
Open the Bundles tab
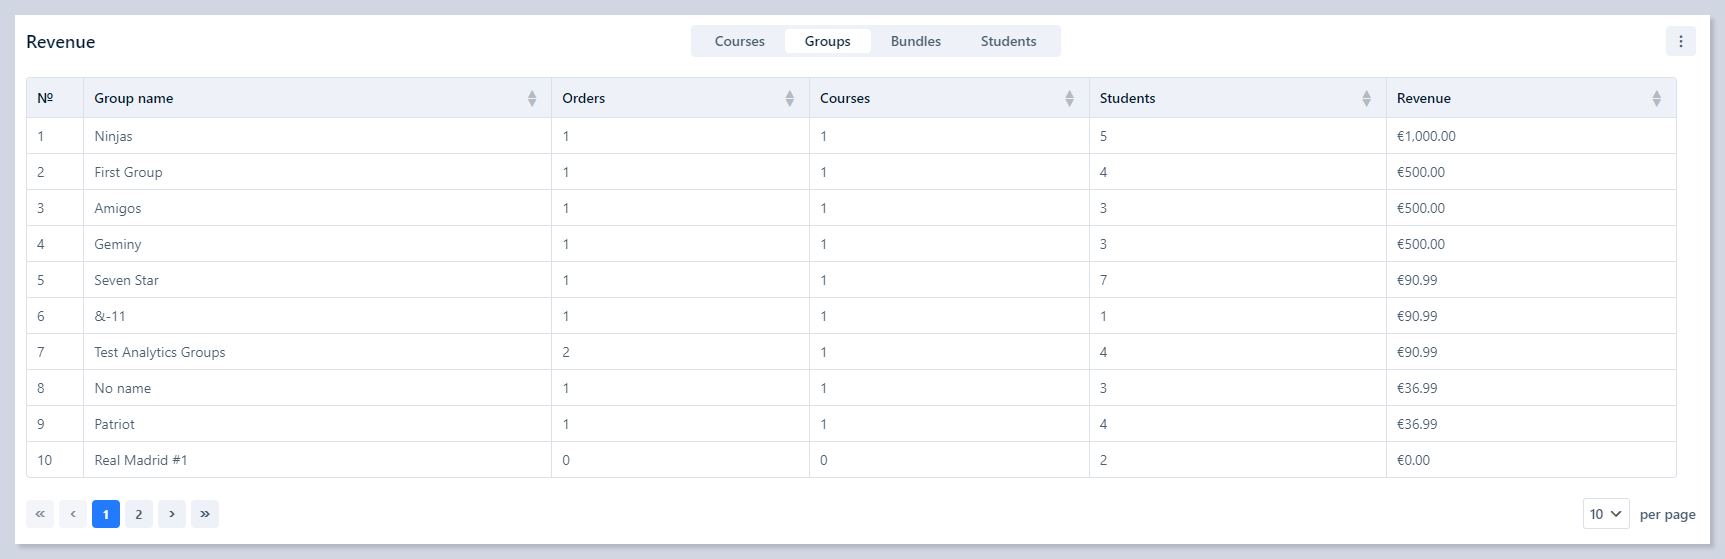(915, 41)
